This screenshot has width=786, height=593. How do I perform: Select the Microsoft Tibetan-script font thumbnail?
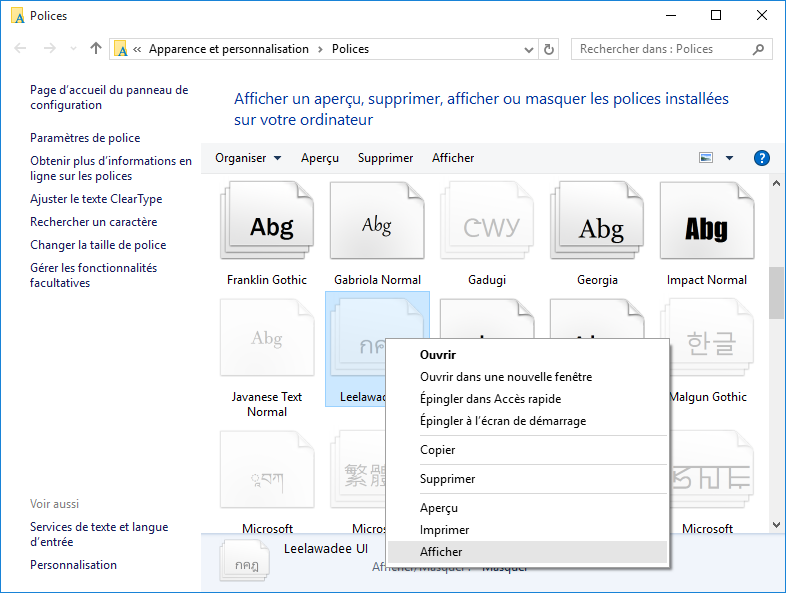pos(267,470)
